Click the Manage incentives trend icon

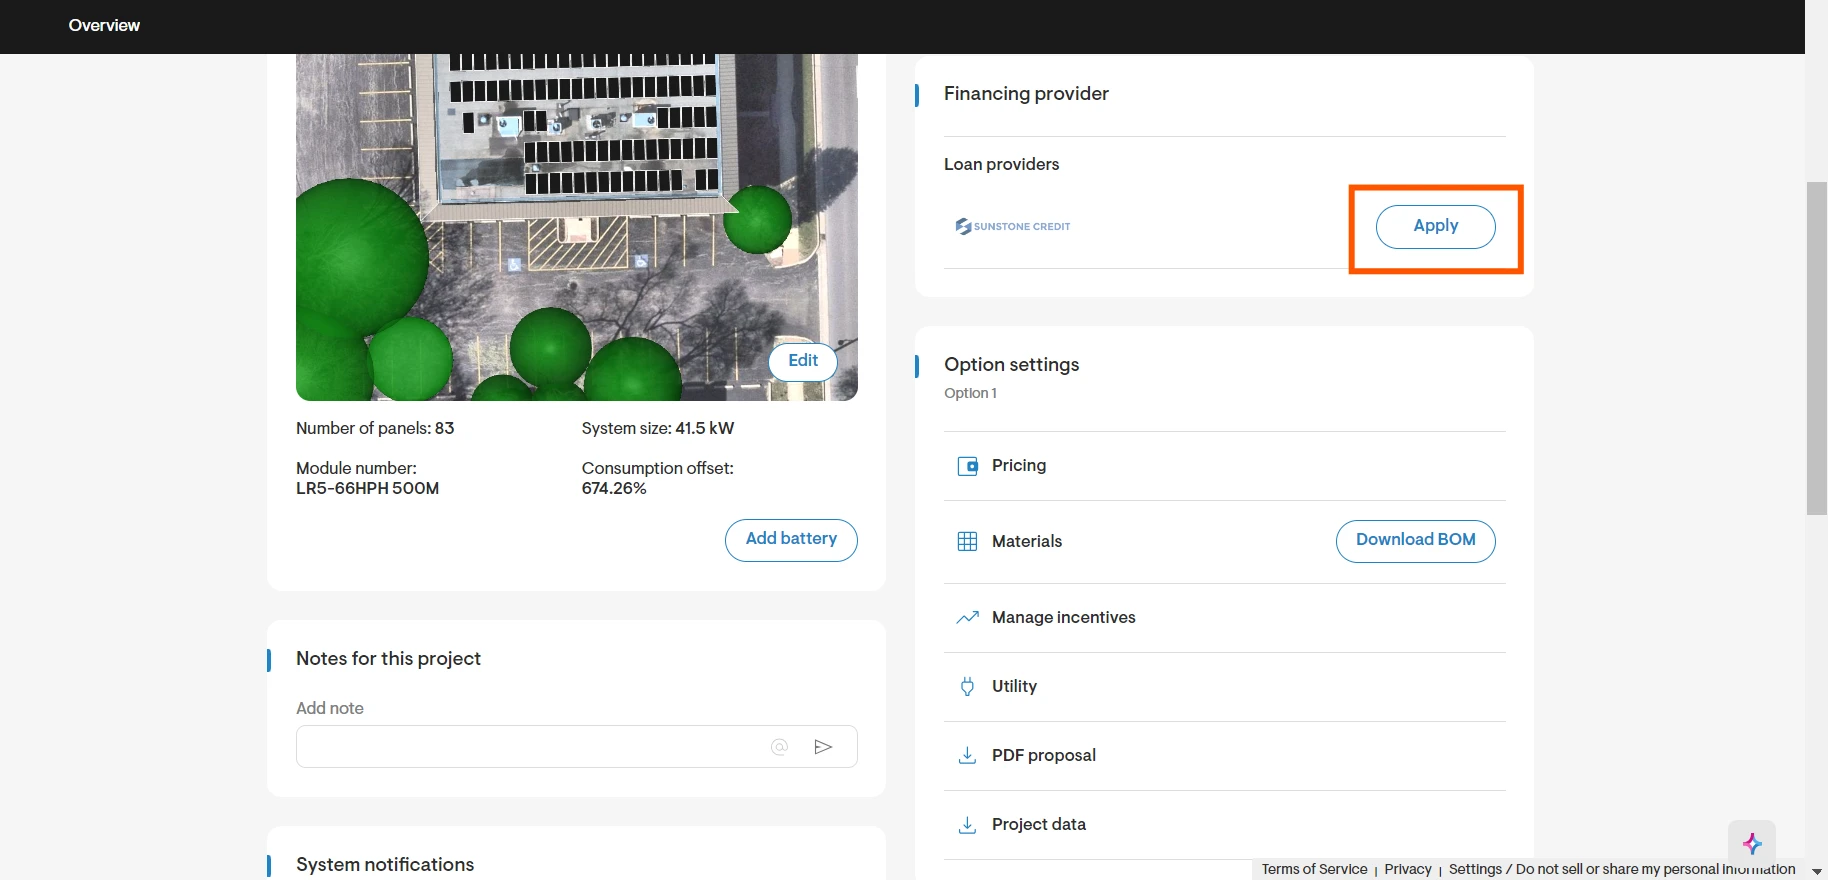(x=967, y=618)
